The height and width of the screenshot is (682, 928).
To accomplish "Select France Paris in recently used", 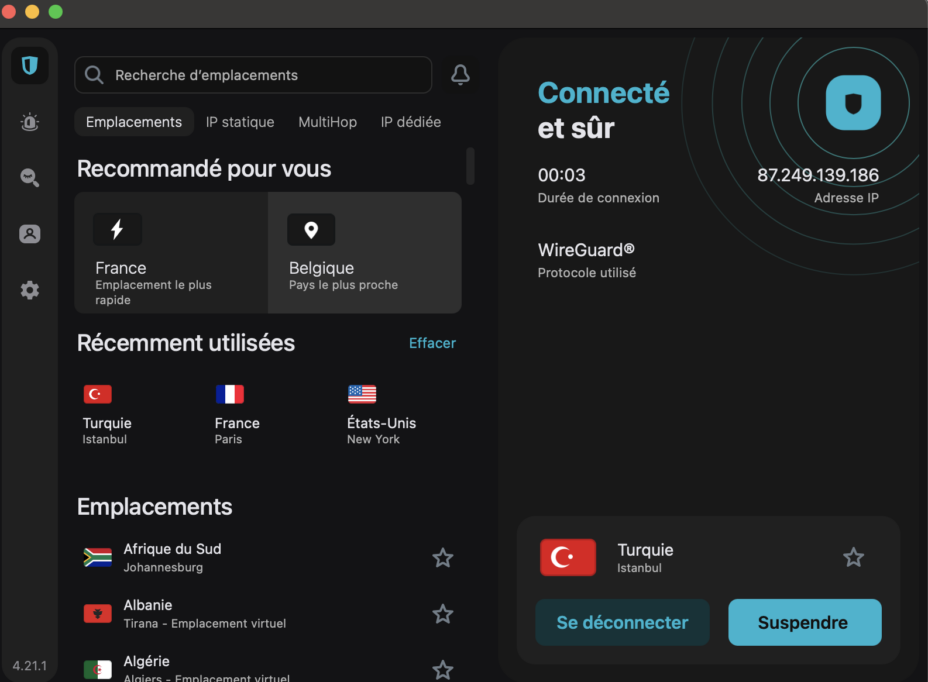I will coord(237,415).
